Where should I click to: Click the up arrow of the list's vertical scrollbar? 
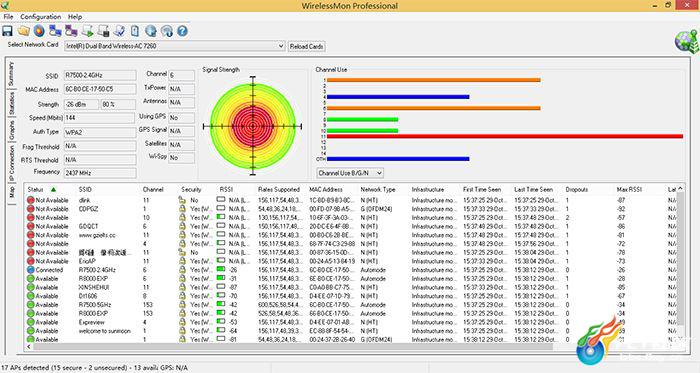680,189
